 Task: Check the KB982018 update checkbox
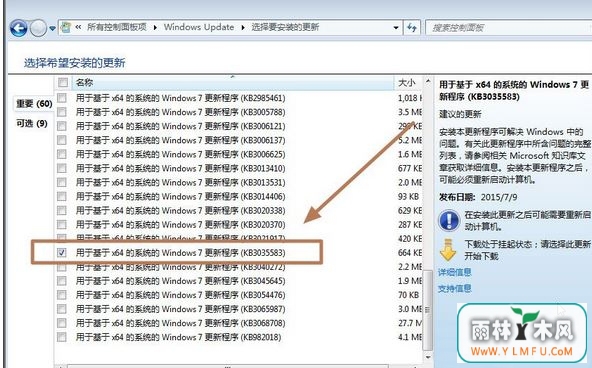pyautogui.click(x=62, y=337)
